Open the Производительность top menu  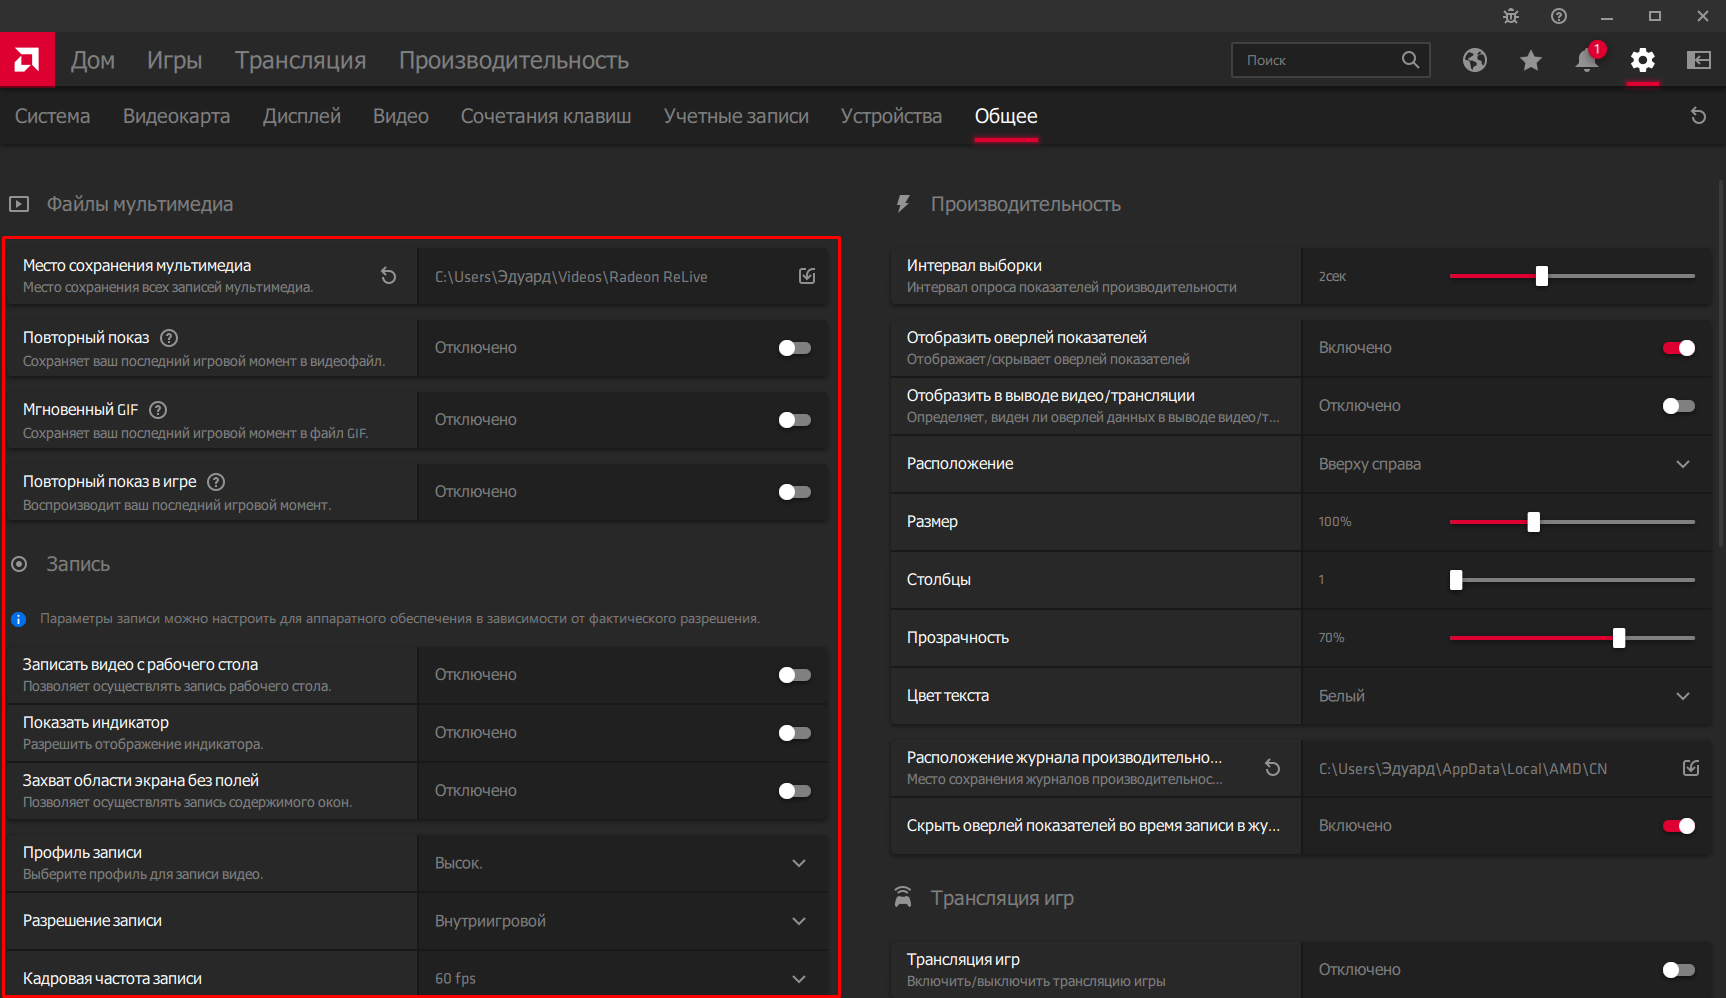point(513,60)
